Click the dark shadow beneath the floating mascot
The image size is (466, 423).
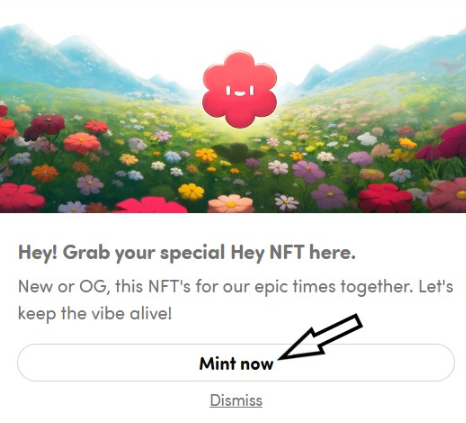tap(237, 152)
